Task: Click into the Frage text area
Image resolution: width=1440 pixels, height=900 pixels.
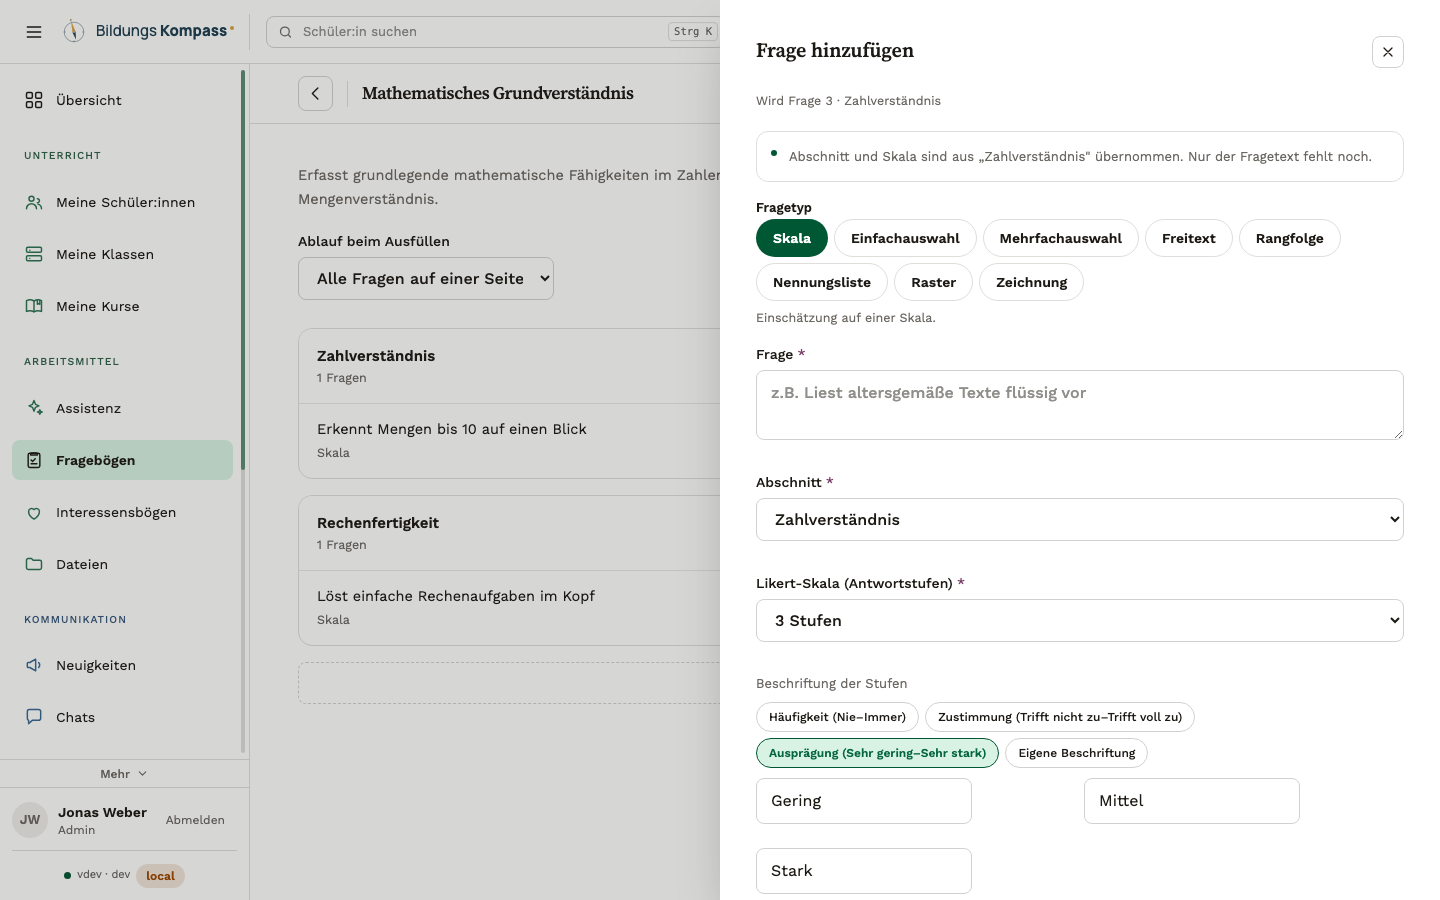Action: pos(1080,405)
